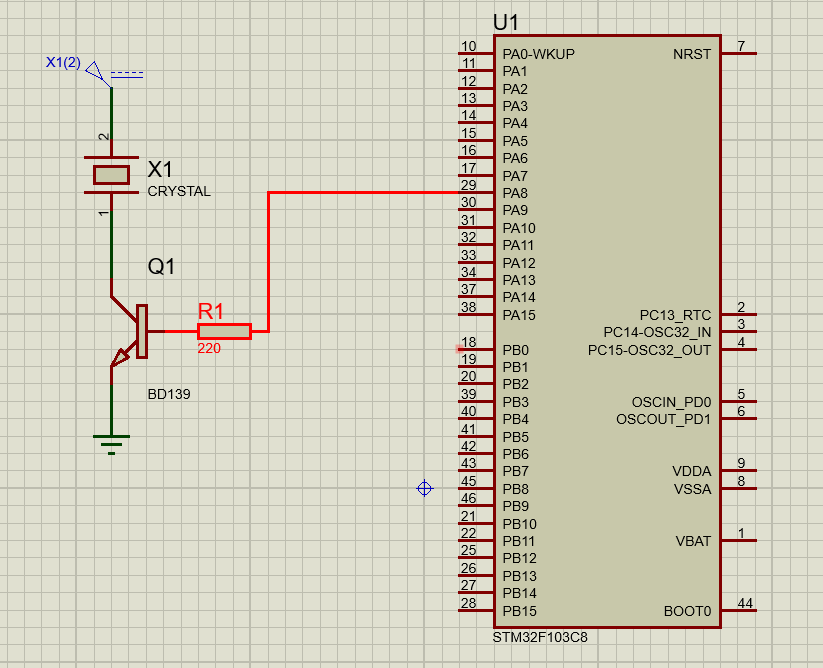The height and width of the screenshot is (668, 823).
Task: Click the PB3 pin 39 line
Action: [x=477, y=401]
